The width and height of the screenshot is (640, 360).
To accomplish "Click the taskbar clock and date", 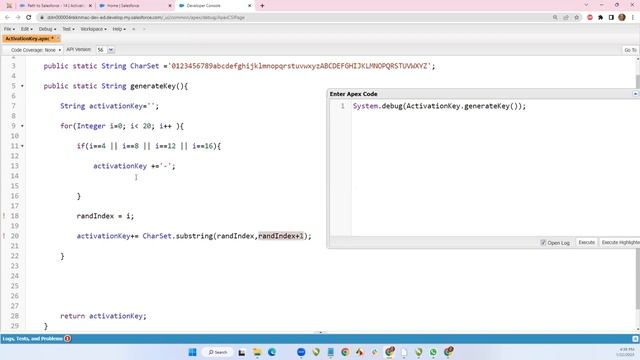I will tap(625, 352).
